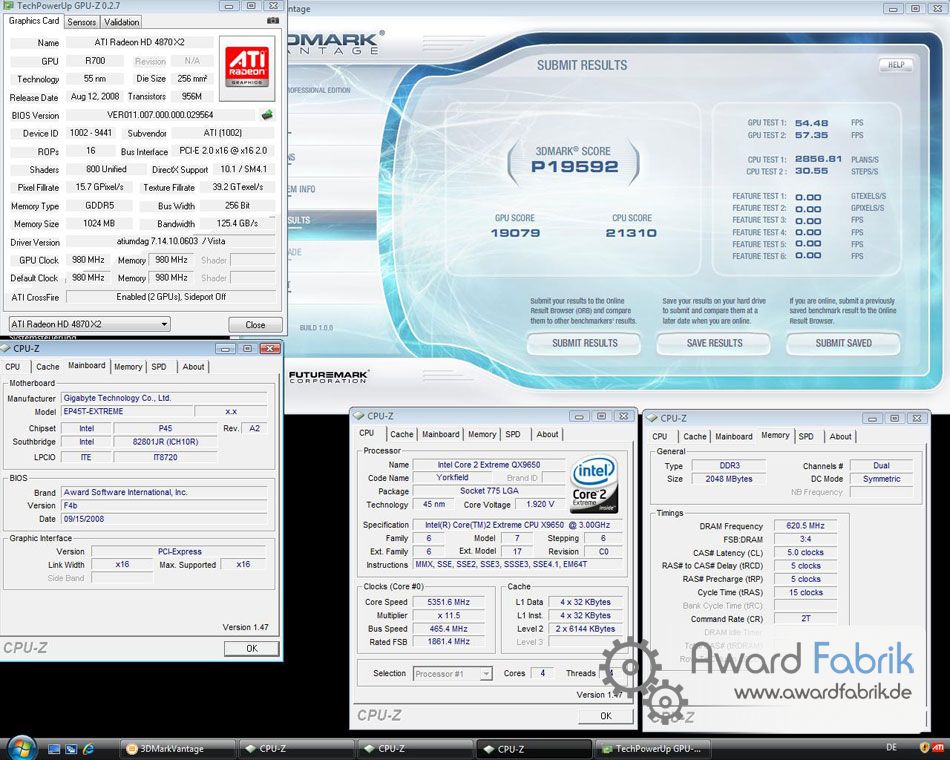Click SUBMIT SAVED in 3DMark Vantage
950x760 pixels.
pyautogui.click(x=843, y=343)
